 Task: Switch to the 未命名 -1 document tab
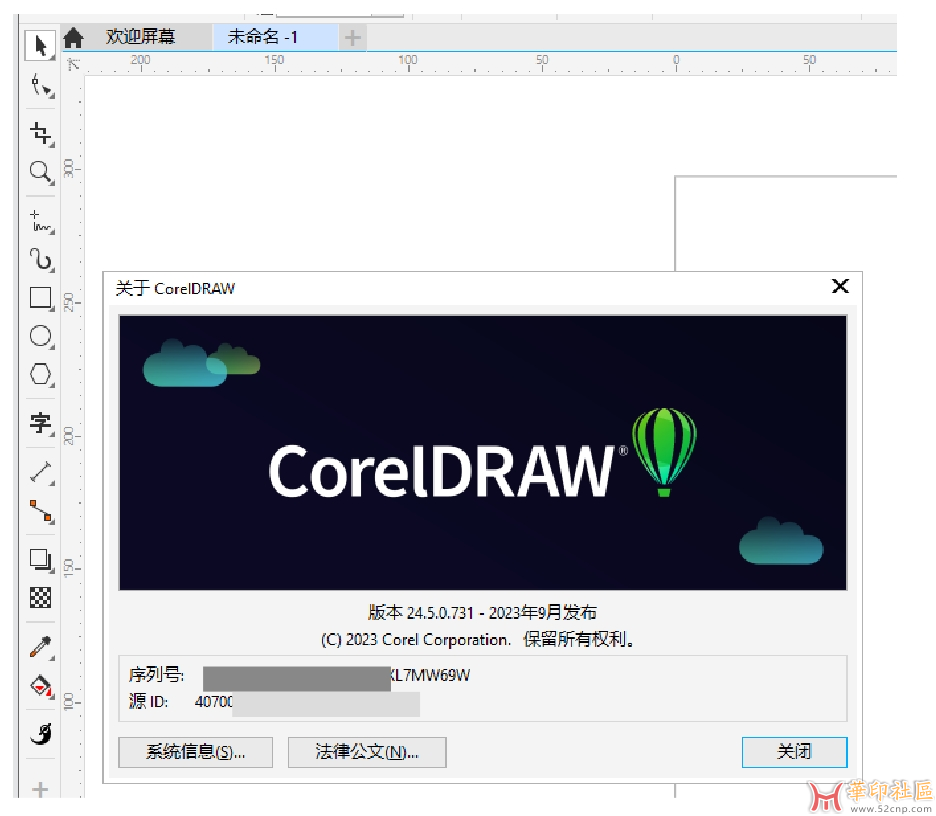[x=263, y=37]
